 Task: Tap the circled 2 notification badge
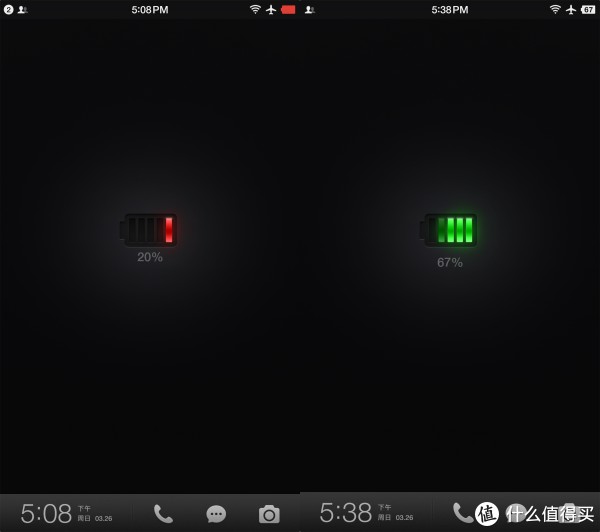8,10
